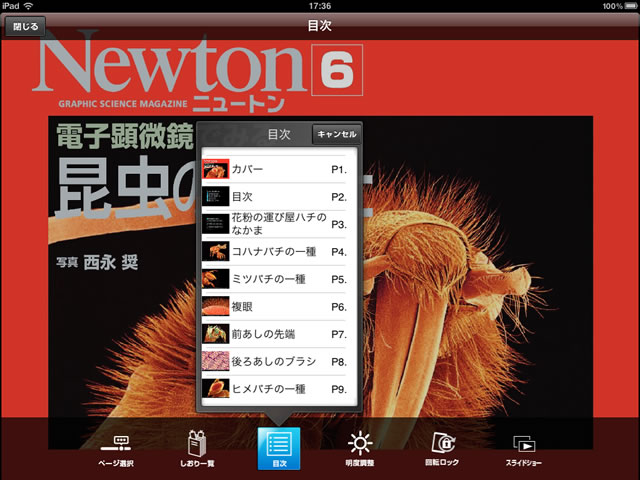Tap page number P7.

pos(339,335)
